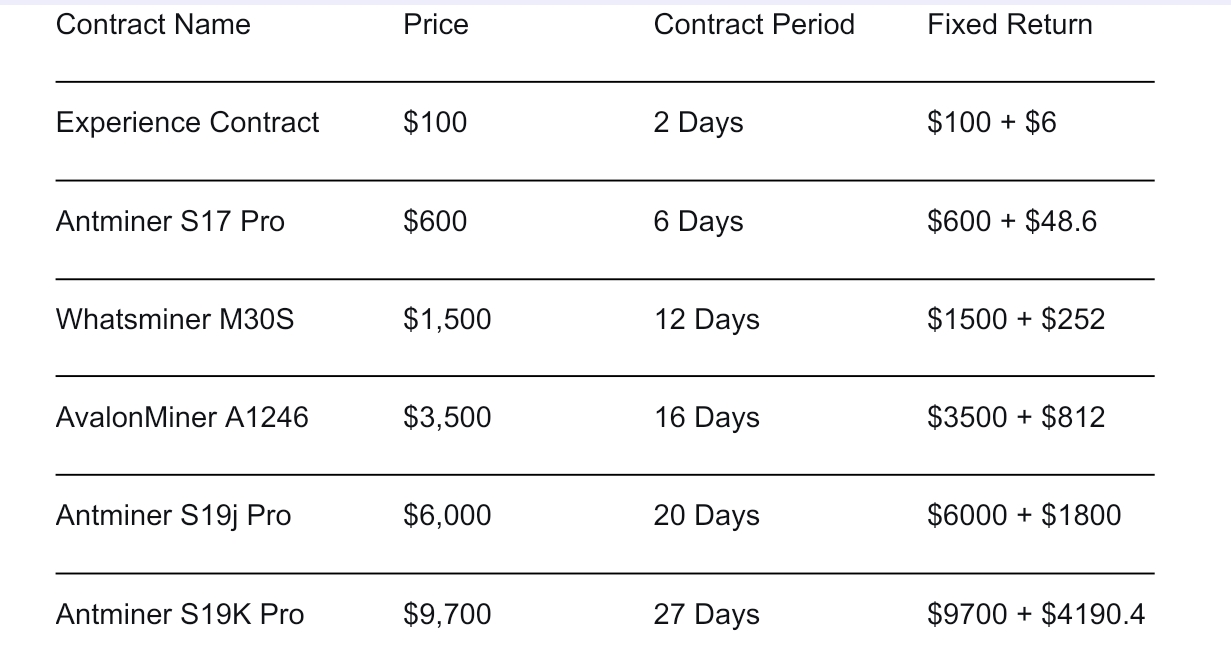Click the 27 Days period text
1231x660 pixels.
(706, 615)
